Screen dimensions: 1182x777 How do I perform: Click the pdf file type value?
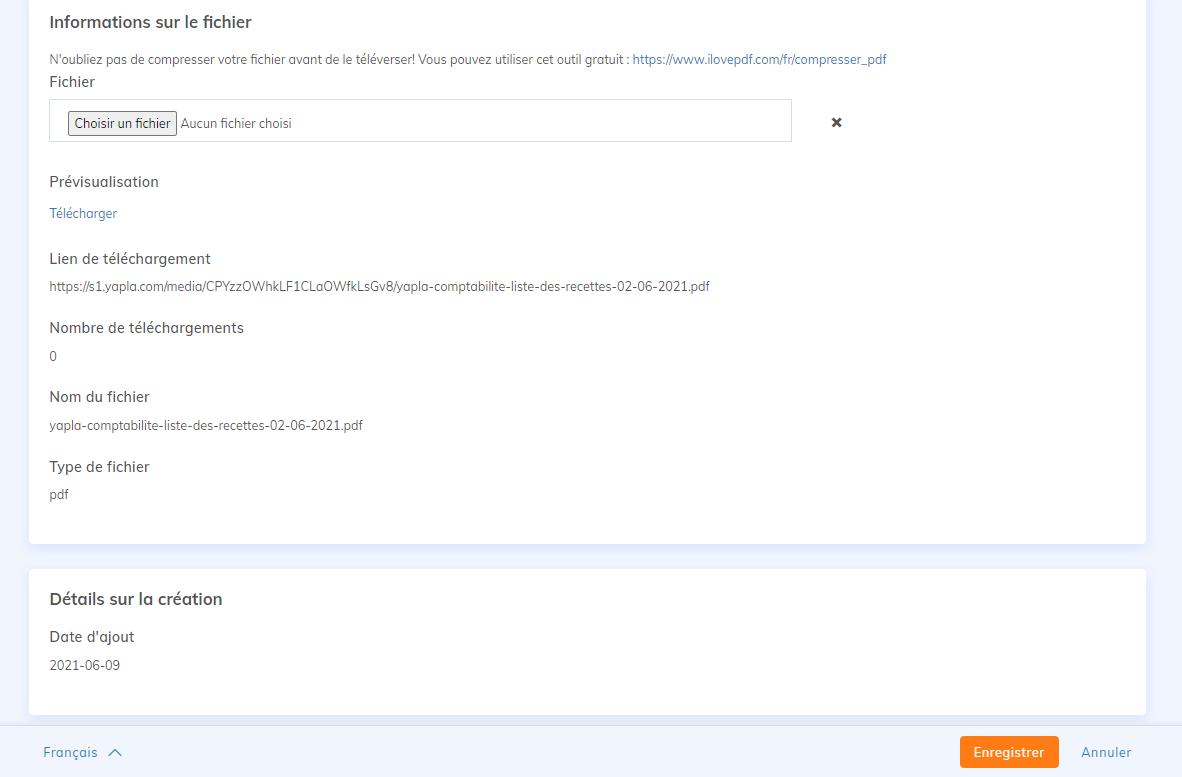point(59,495)
